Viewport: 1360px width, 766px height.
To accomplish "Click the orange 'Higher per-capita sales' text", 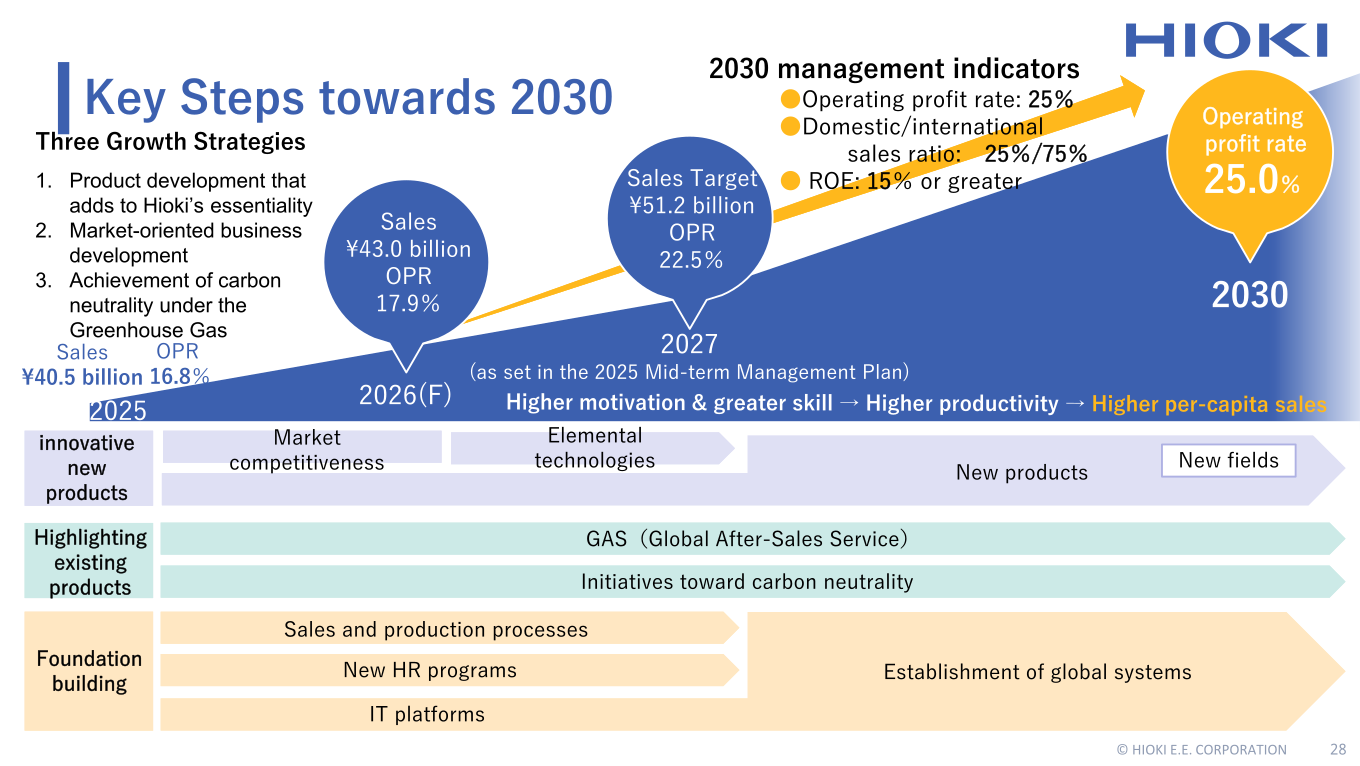I will tap(1209, 404).
